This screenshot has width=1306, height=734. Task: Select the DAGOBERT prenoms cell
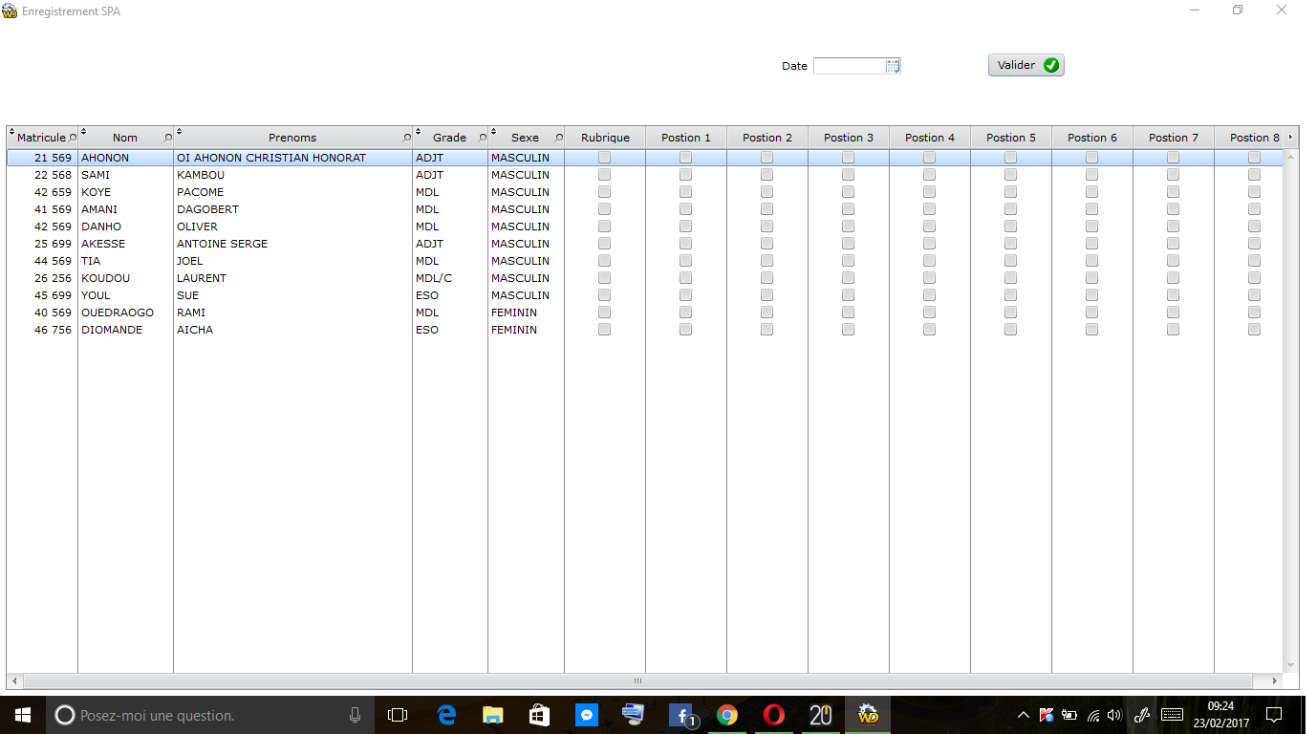292,209
